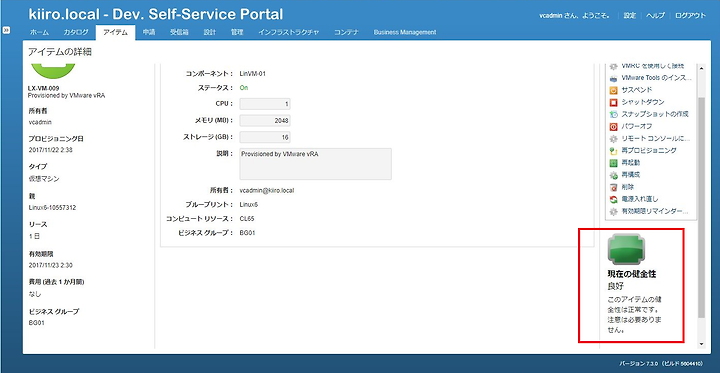Click the 有効期限リマインダー gear icon
The image size is (720, 373).
(x=613, y=212)
